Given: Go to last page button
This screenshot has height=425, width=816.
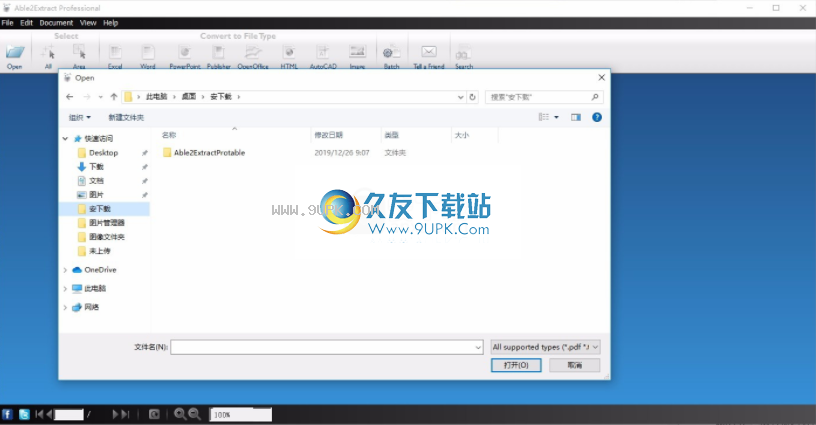Looking at the screenshot, I should [x=125, y=415].
